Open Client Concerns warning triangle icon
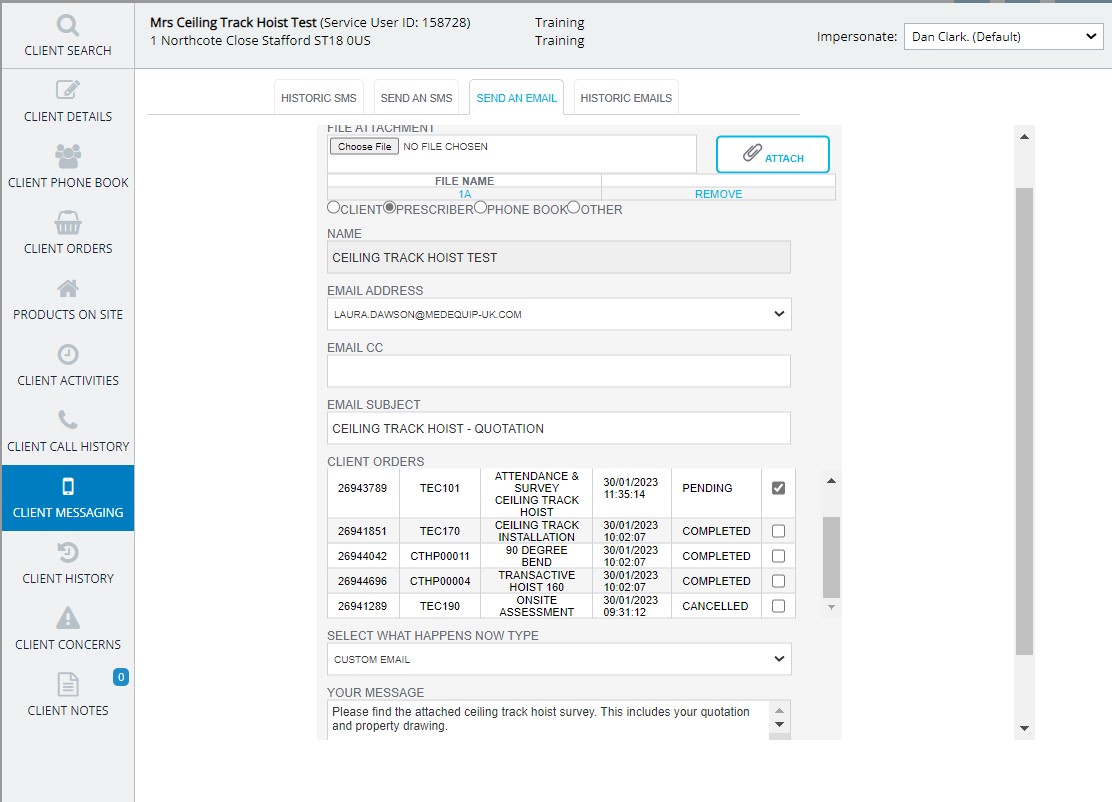Viewport: 1112px width, 802px height. pos(68,618)
